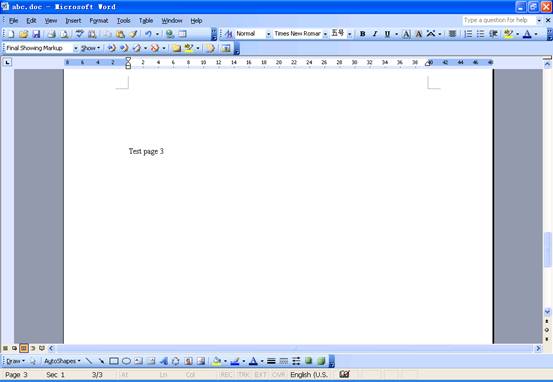Image resolution: width=553 pixels, height=382 pixels.
Task: Toggle numbered list
Action: click(x=468, y=34)
